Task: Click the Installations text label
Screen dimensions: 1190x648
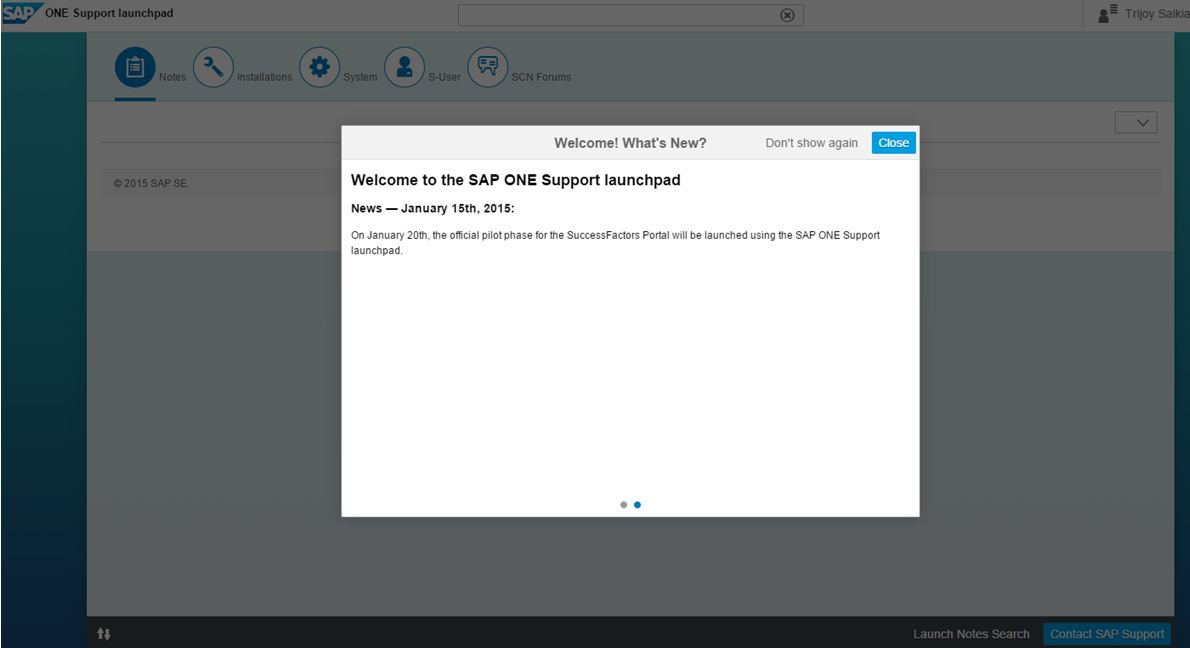Action: (264, 77)
